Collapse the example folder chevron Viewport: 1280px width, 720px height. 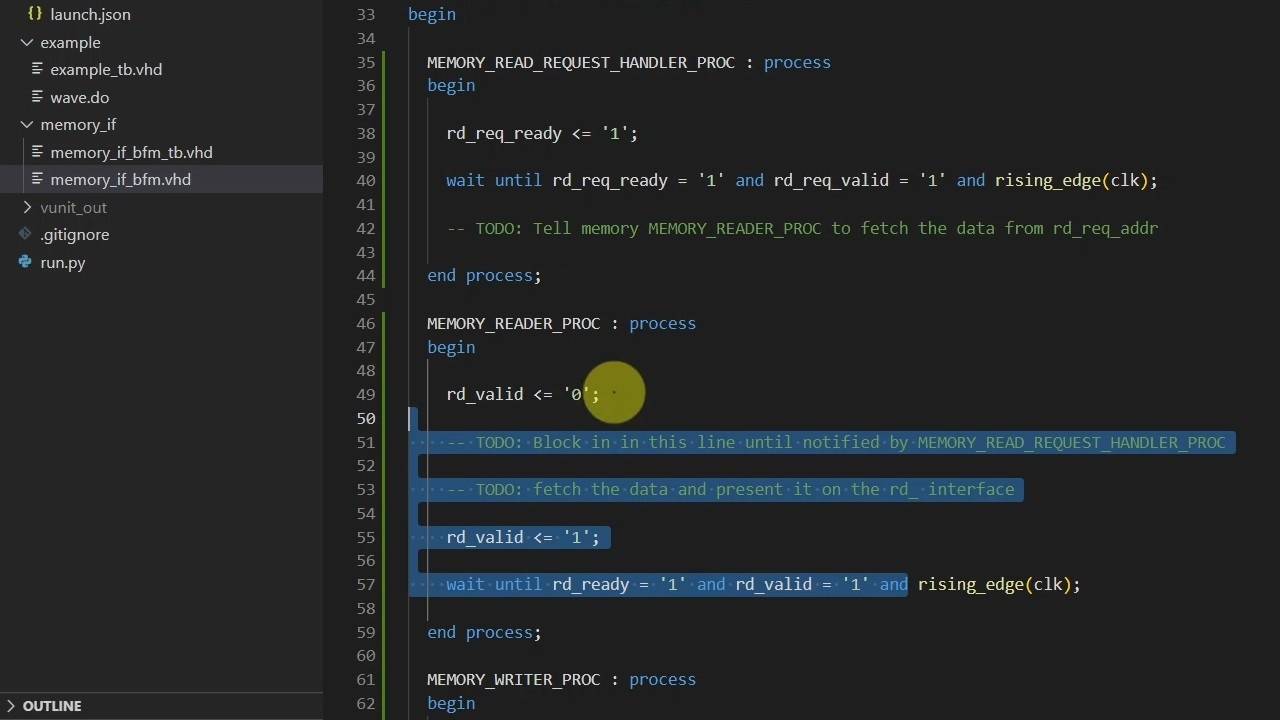(x=27, y=42)
